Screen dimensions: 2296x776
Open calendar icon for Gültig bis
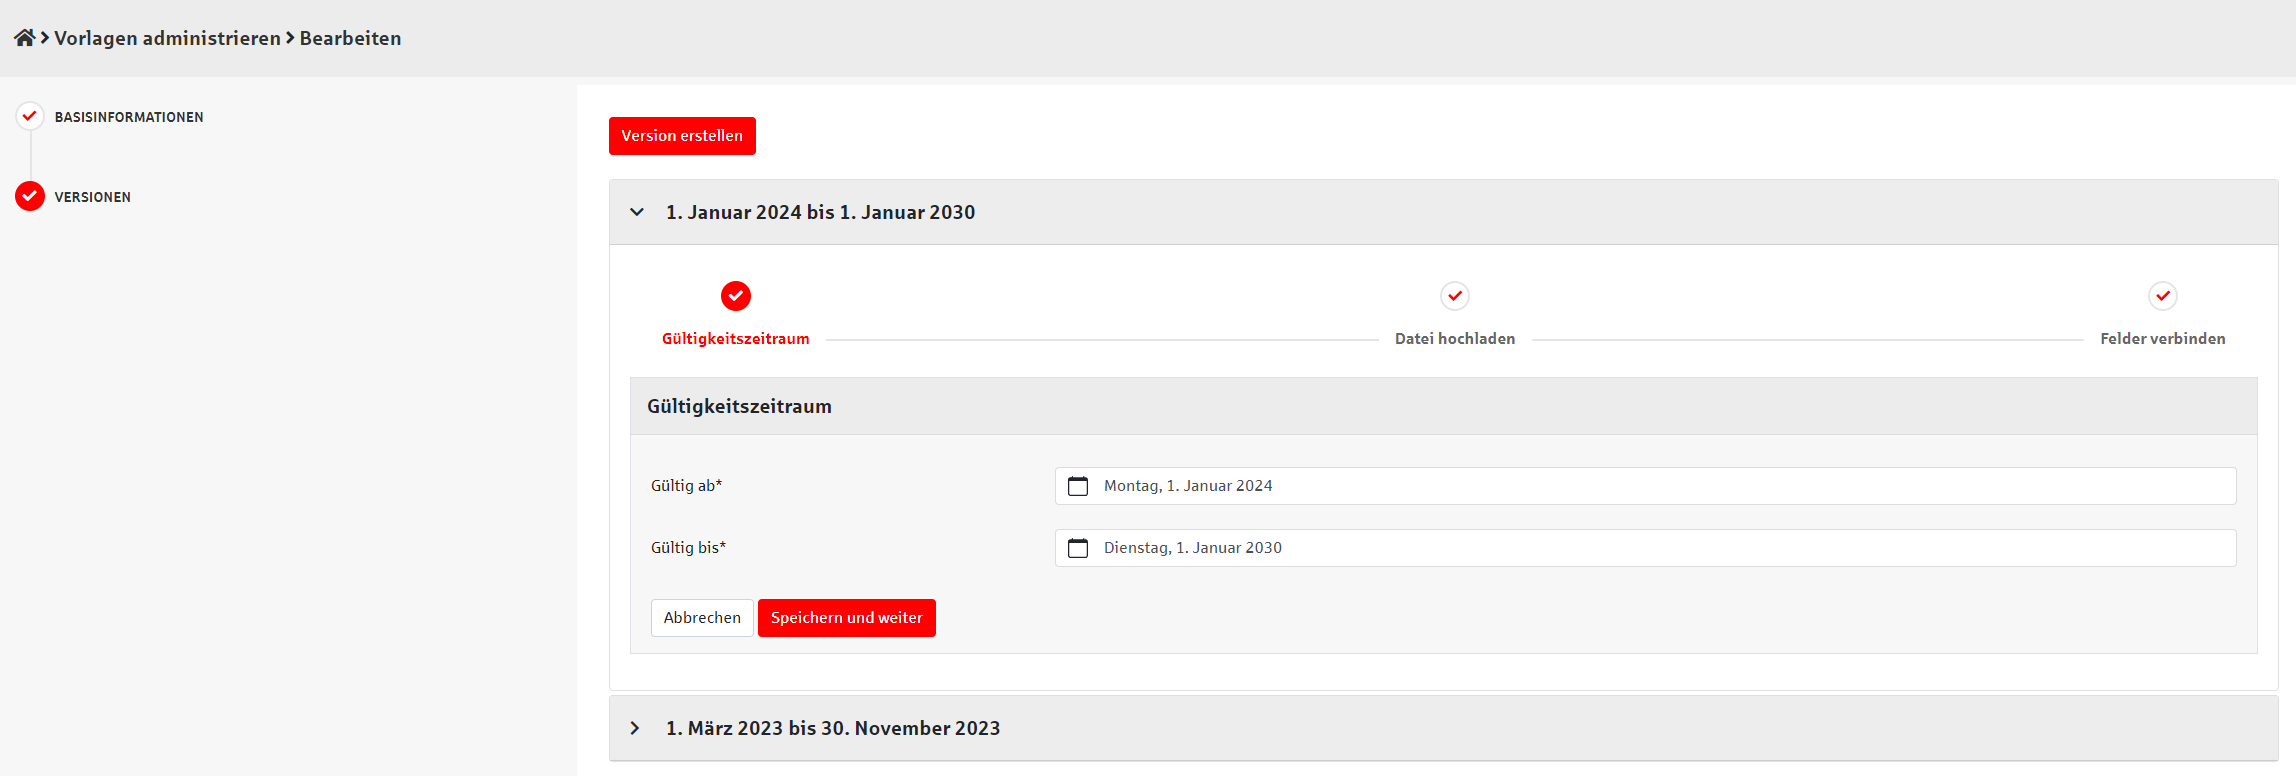[x=1078, y=548]
